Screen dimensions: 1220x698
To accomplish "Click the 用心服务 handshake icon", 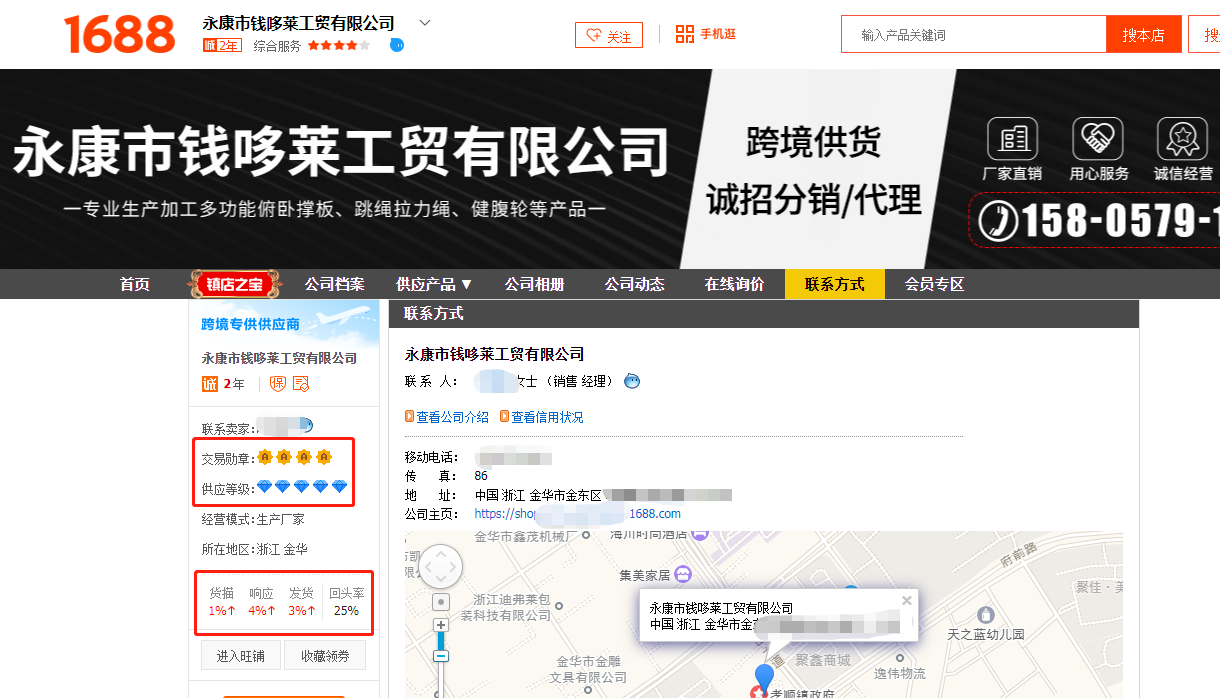I will 1098,138.
